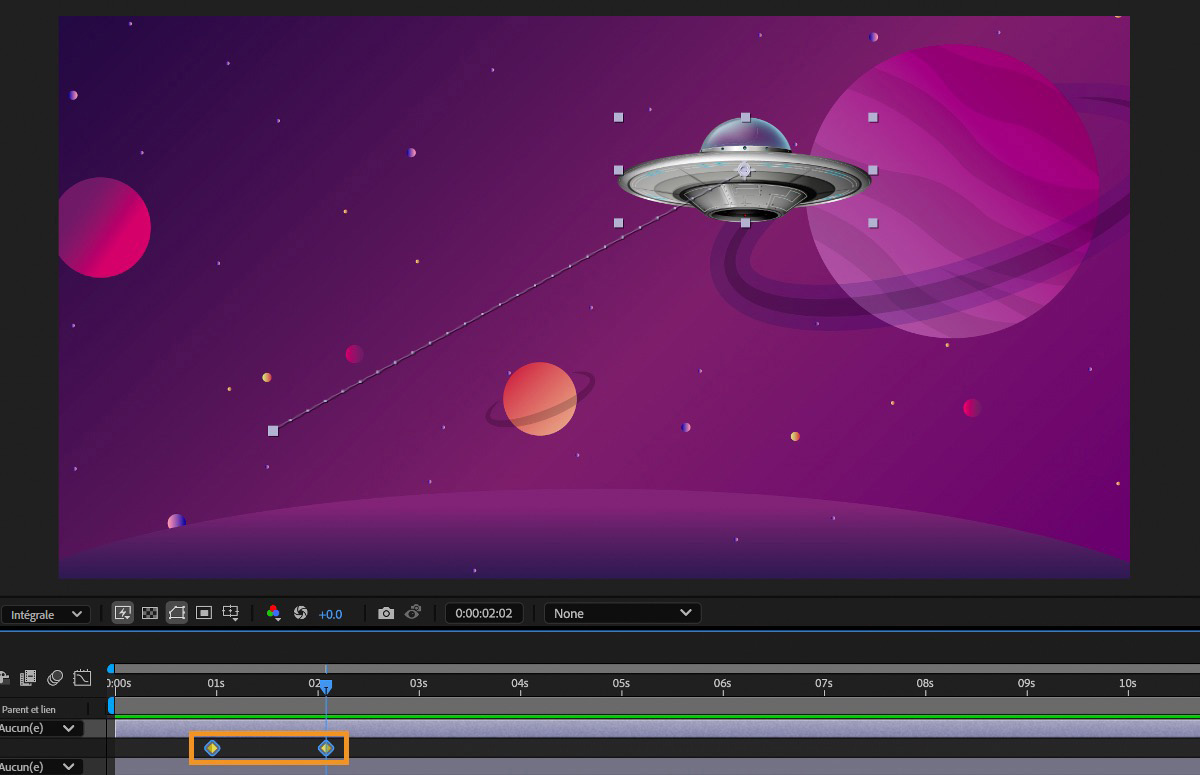
Task: Click the Reset Exposure aperture icon
Action: (x=300, y=613)
